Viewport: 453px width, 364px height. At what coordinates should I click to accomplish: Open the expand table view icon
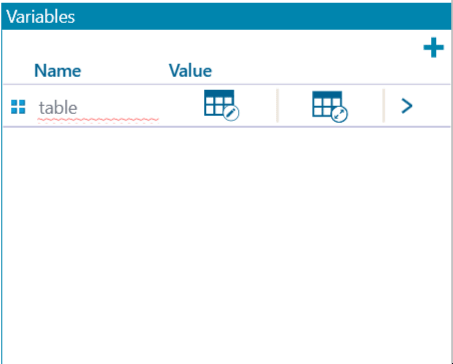(x=330, y=106)
